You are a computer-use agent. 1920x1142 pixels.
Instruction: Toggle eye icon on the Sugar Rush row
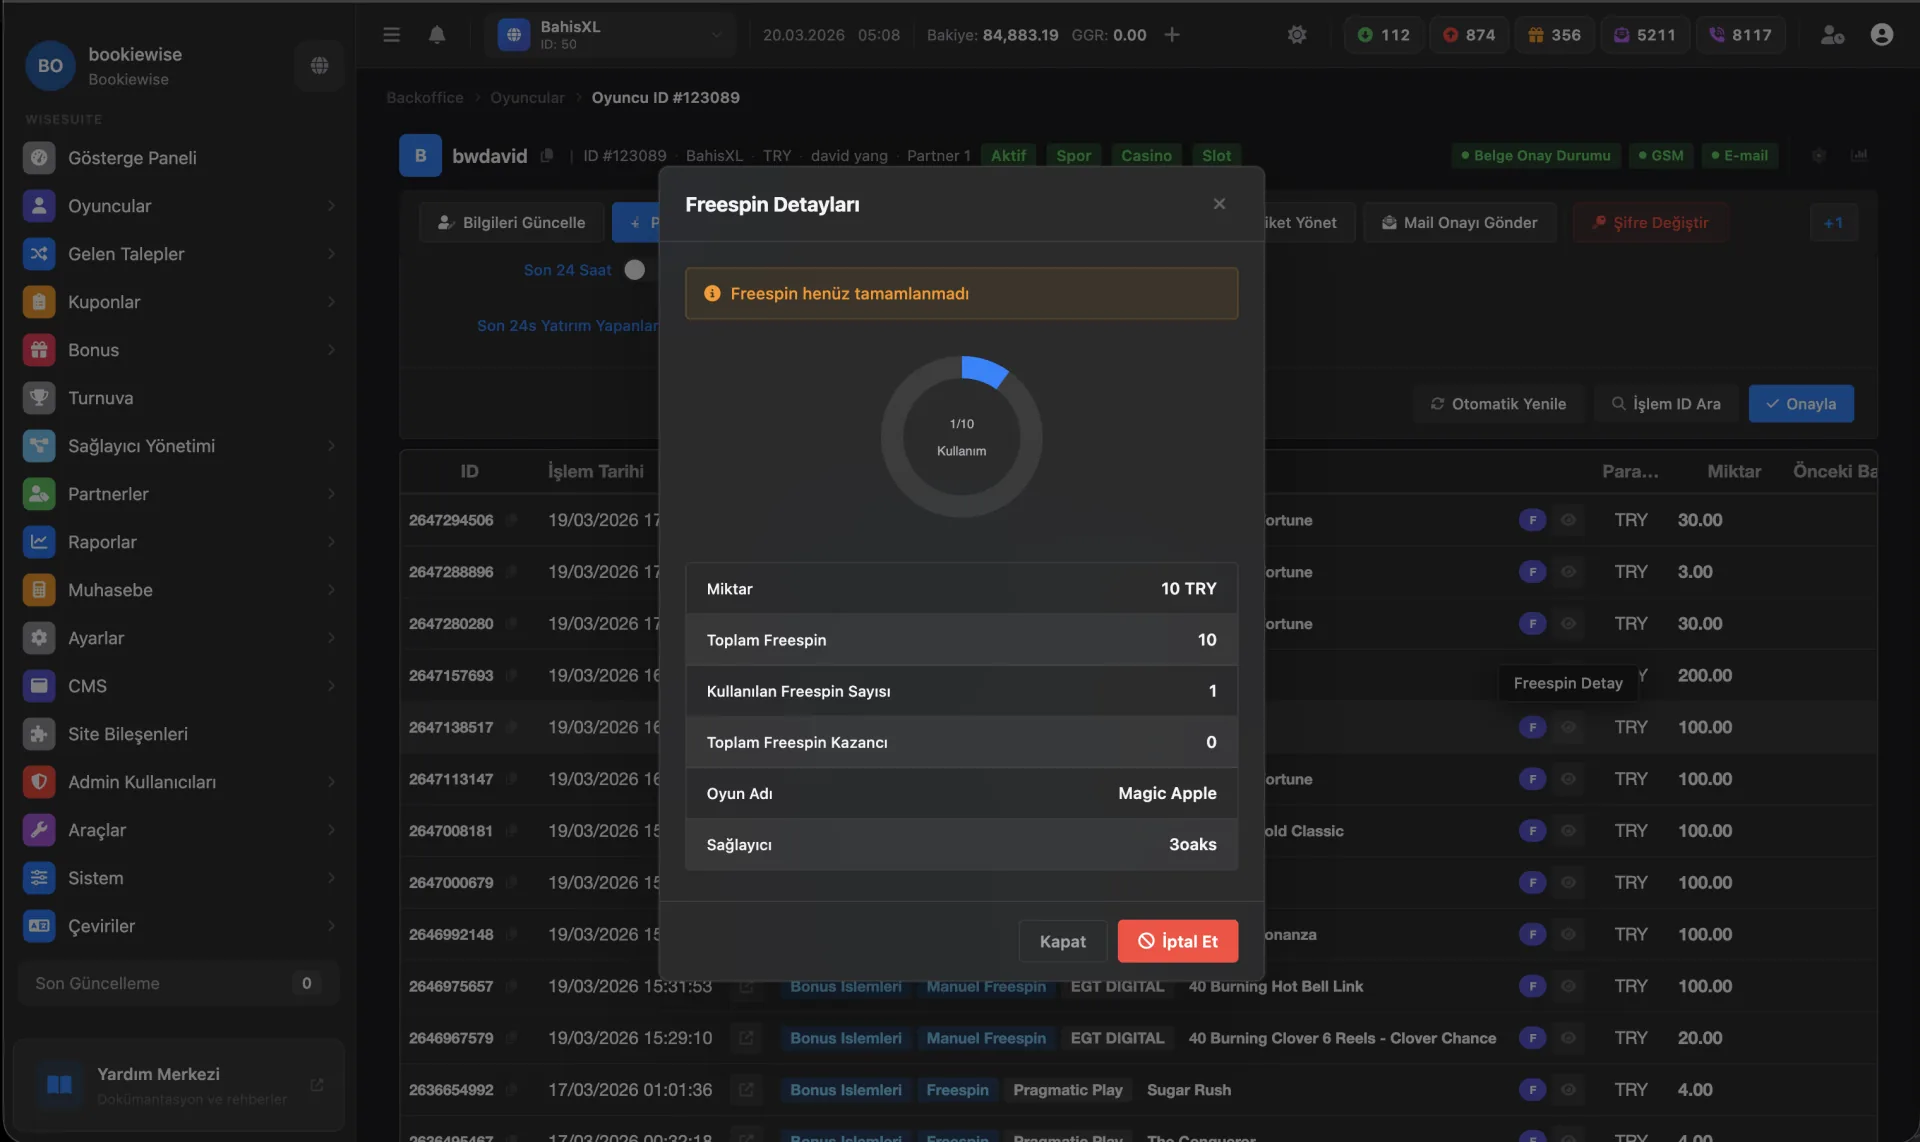[x=1569, y=1090]
